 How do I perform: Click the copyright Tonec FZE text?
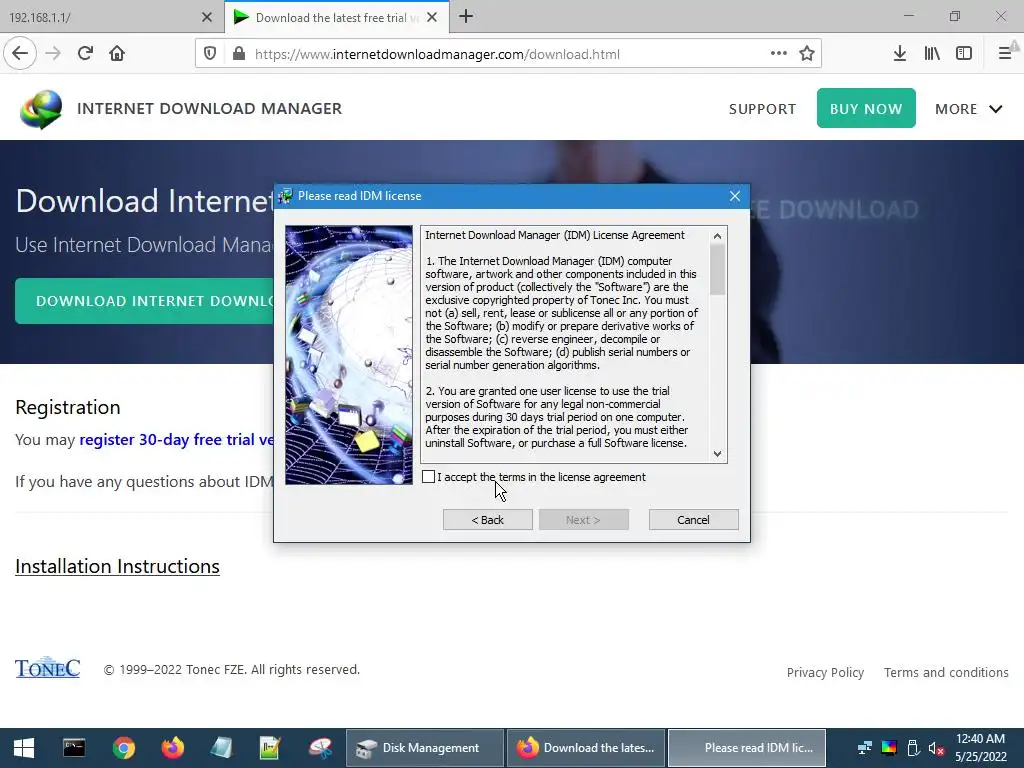click(x=232, y=670)
